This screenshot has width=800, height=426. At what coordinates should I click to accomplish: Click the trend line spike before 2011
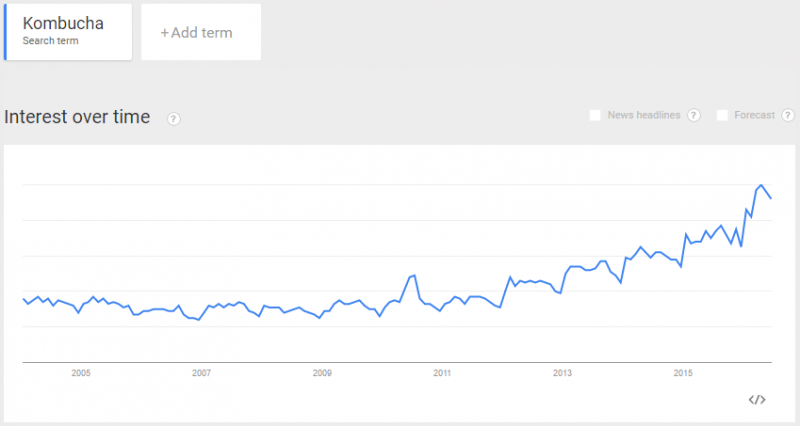pos(412,275)
